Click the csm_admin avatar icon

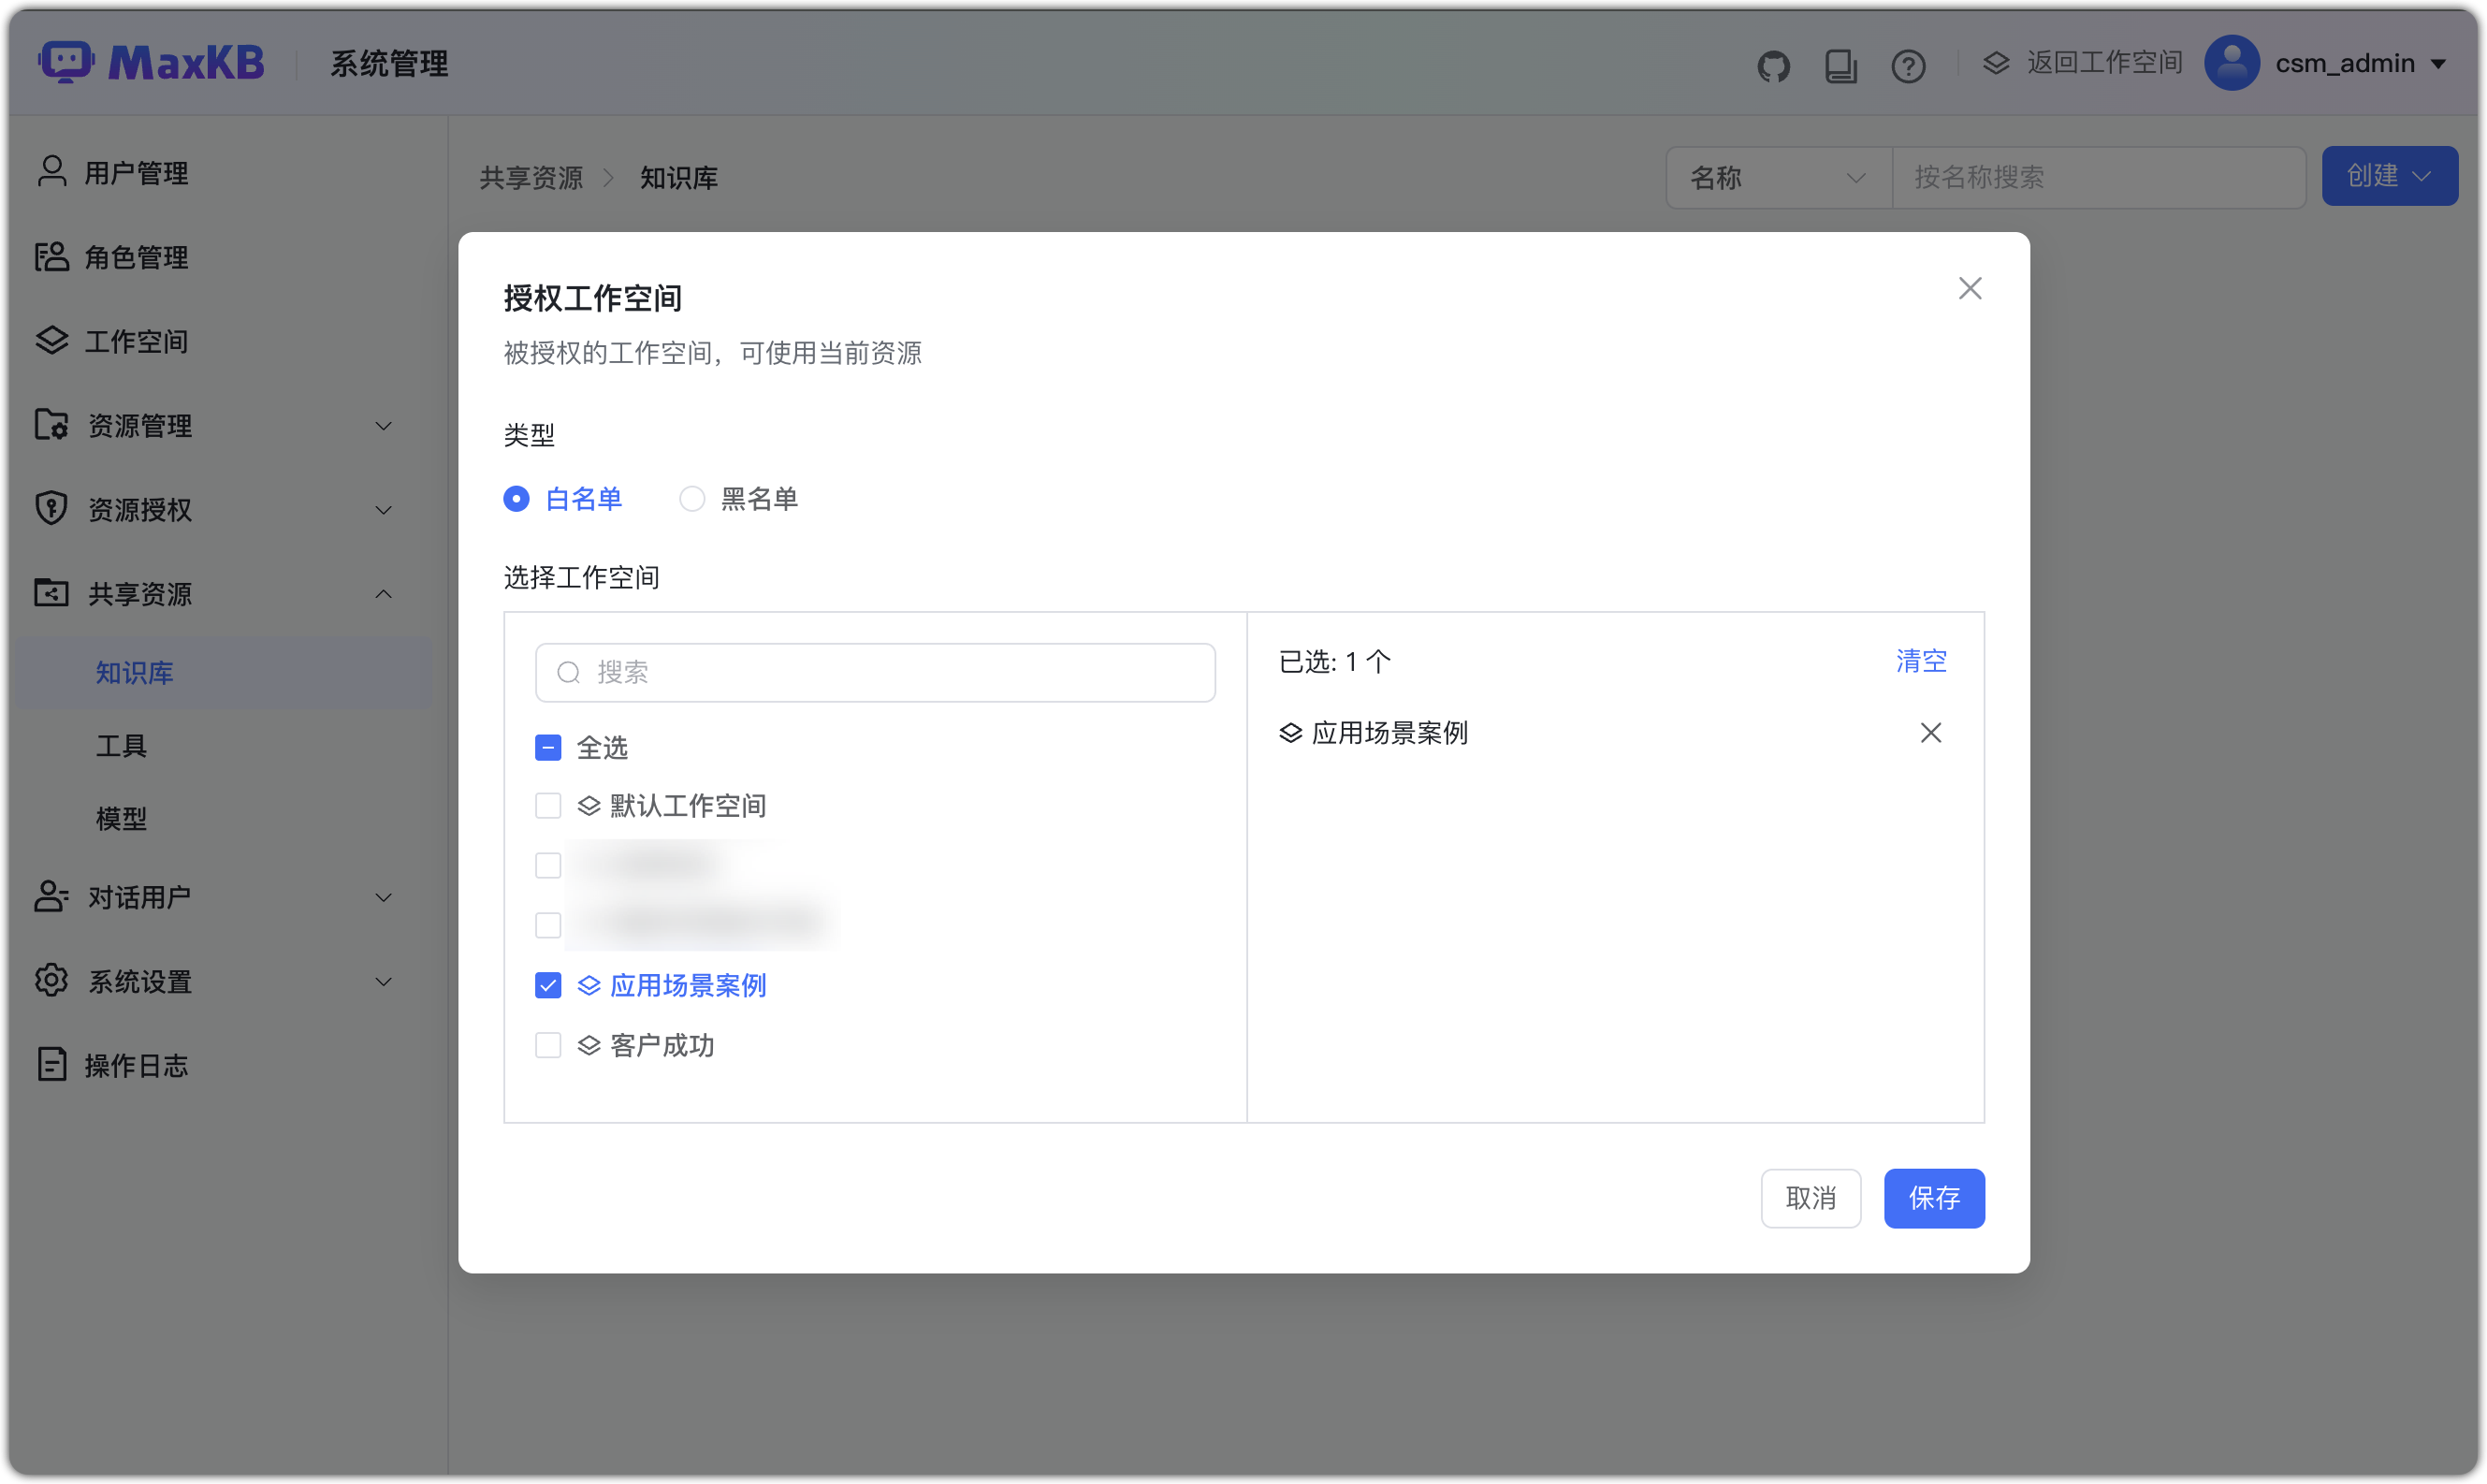point(2232,63)
